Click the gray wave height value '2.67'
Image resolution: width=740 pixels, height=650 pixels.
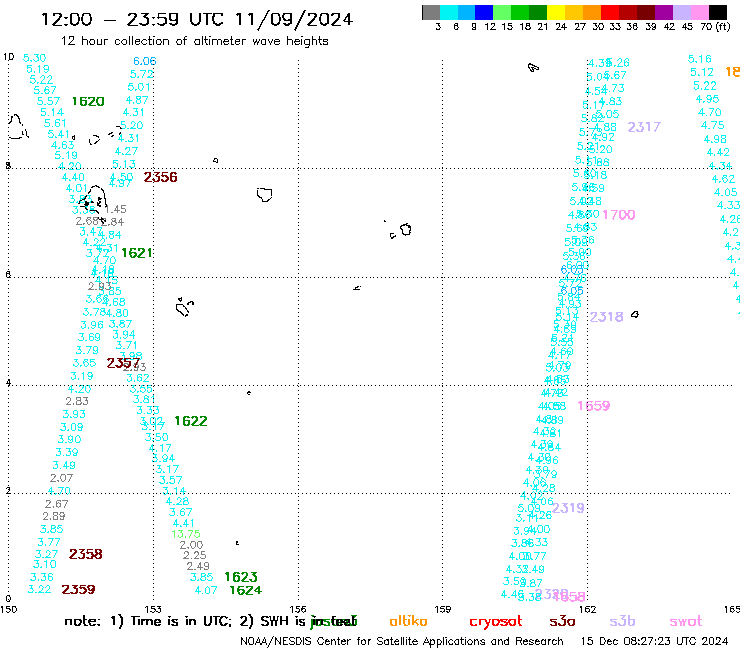click(57, 504)
